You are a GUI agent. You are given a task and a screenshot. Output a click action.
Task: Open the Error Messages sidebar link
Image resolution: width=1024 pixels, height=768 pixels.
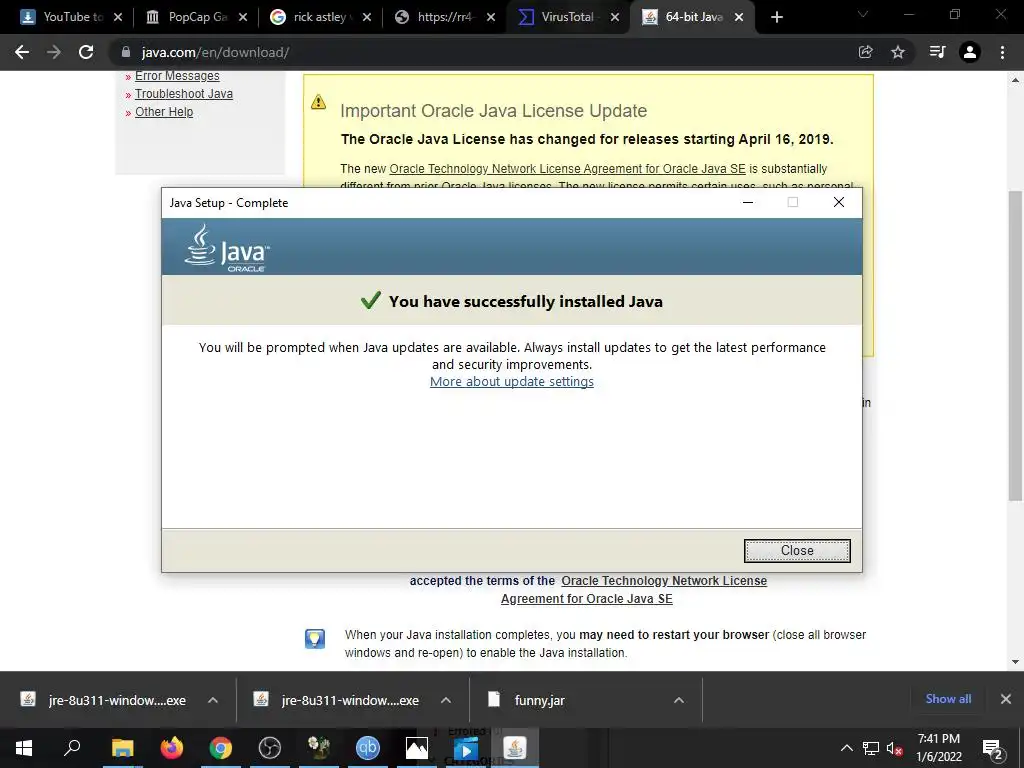point(177,76)
